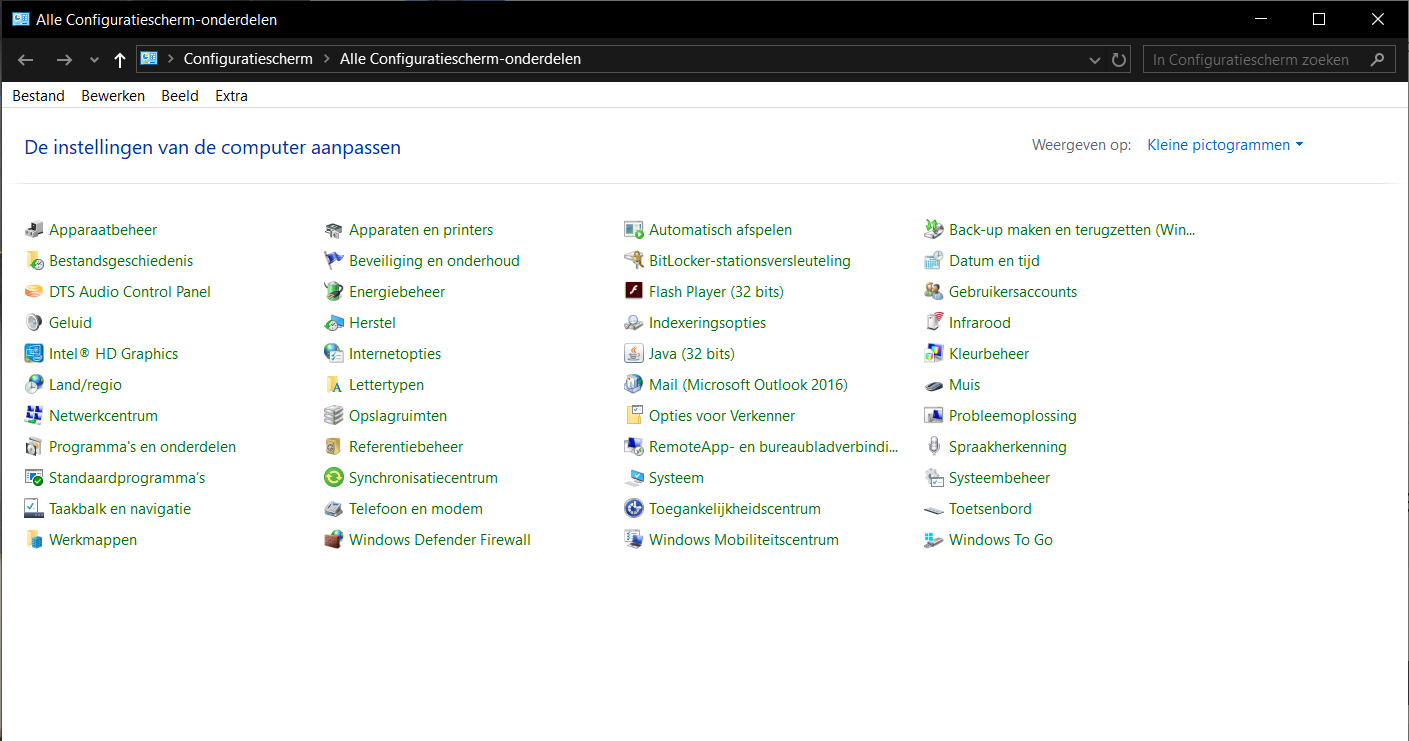Screen dimensions: 1409x741
Task: Open the Netwerkcentrum icon
Action: point(34,416)
